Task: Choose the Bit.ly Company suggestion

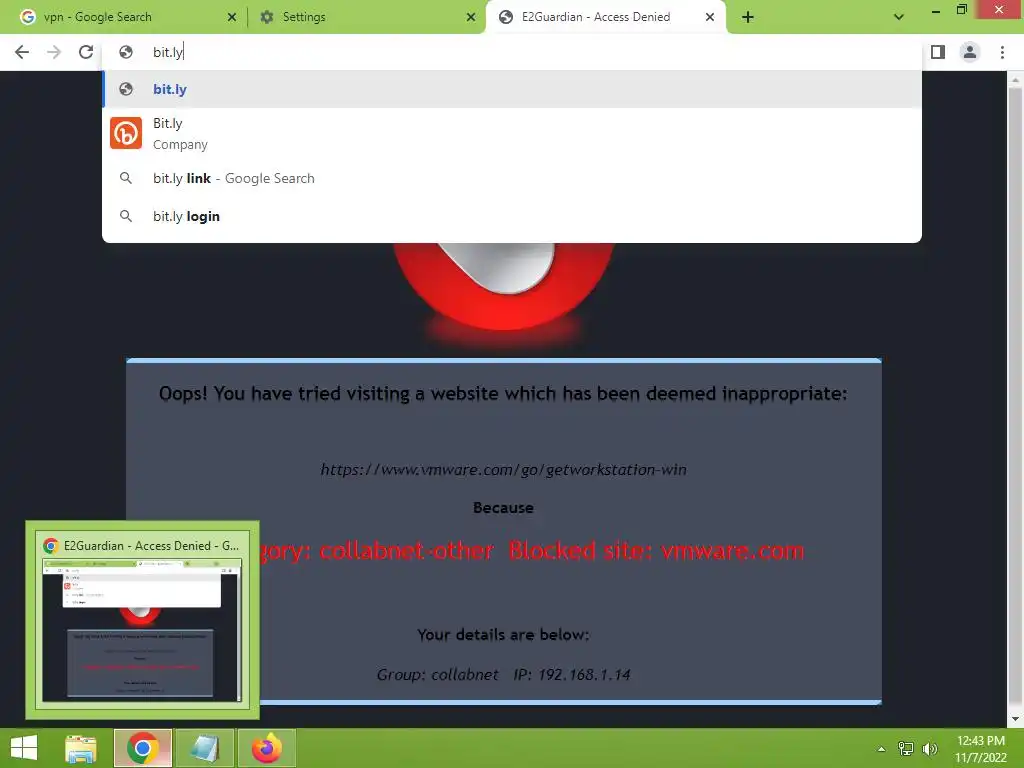Action: click(512, 133)
